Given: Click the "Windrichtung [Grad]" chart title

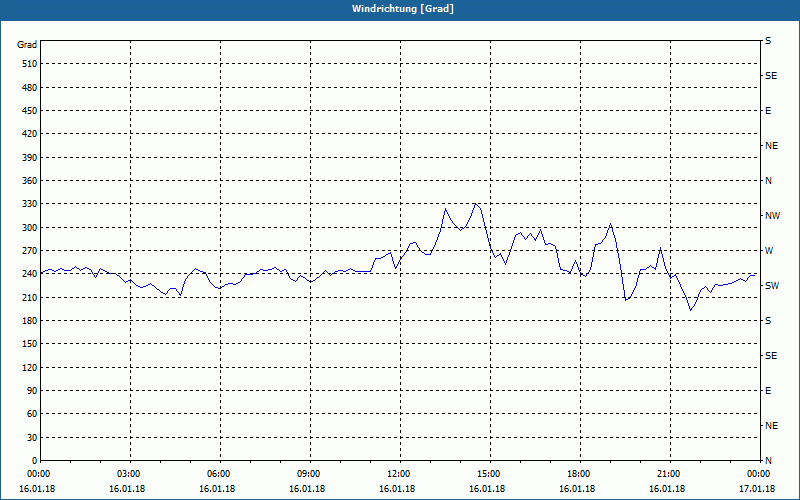Looking at the screenshot, I should (x=403, y=9).
